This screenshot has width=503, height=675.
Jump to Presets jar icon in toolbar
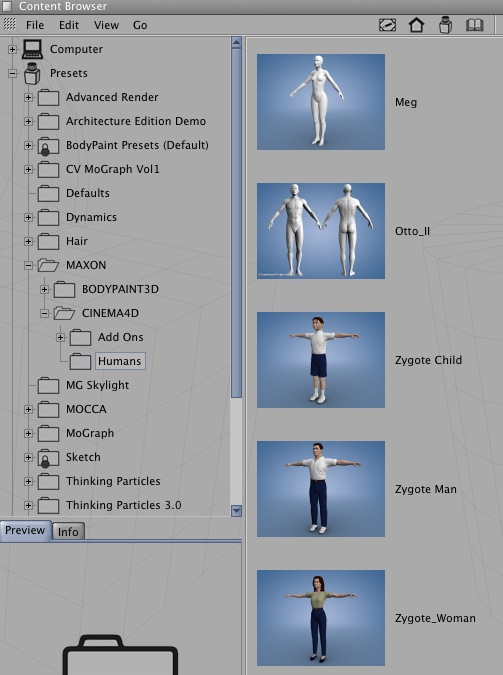click(x=445, y=25)
